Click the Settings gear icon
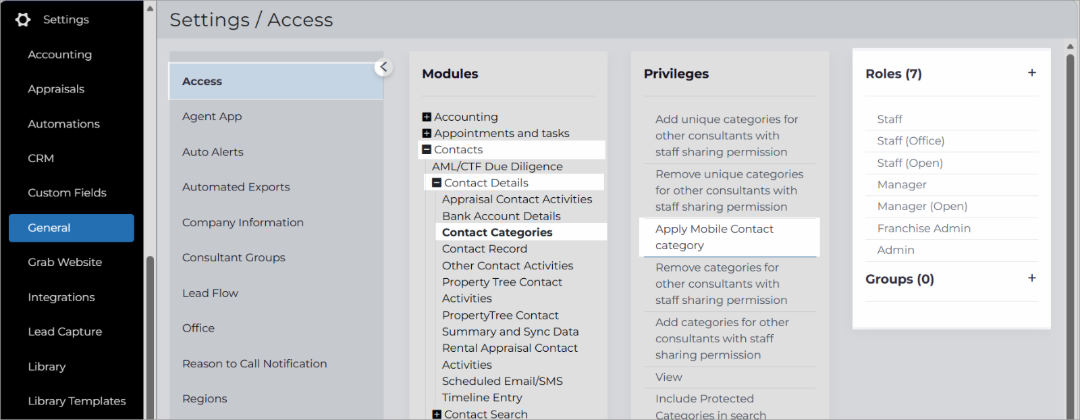This screenshot has height=420, width=1080. point(23,19)
